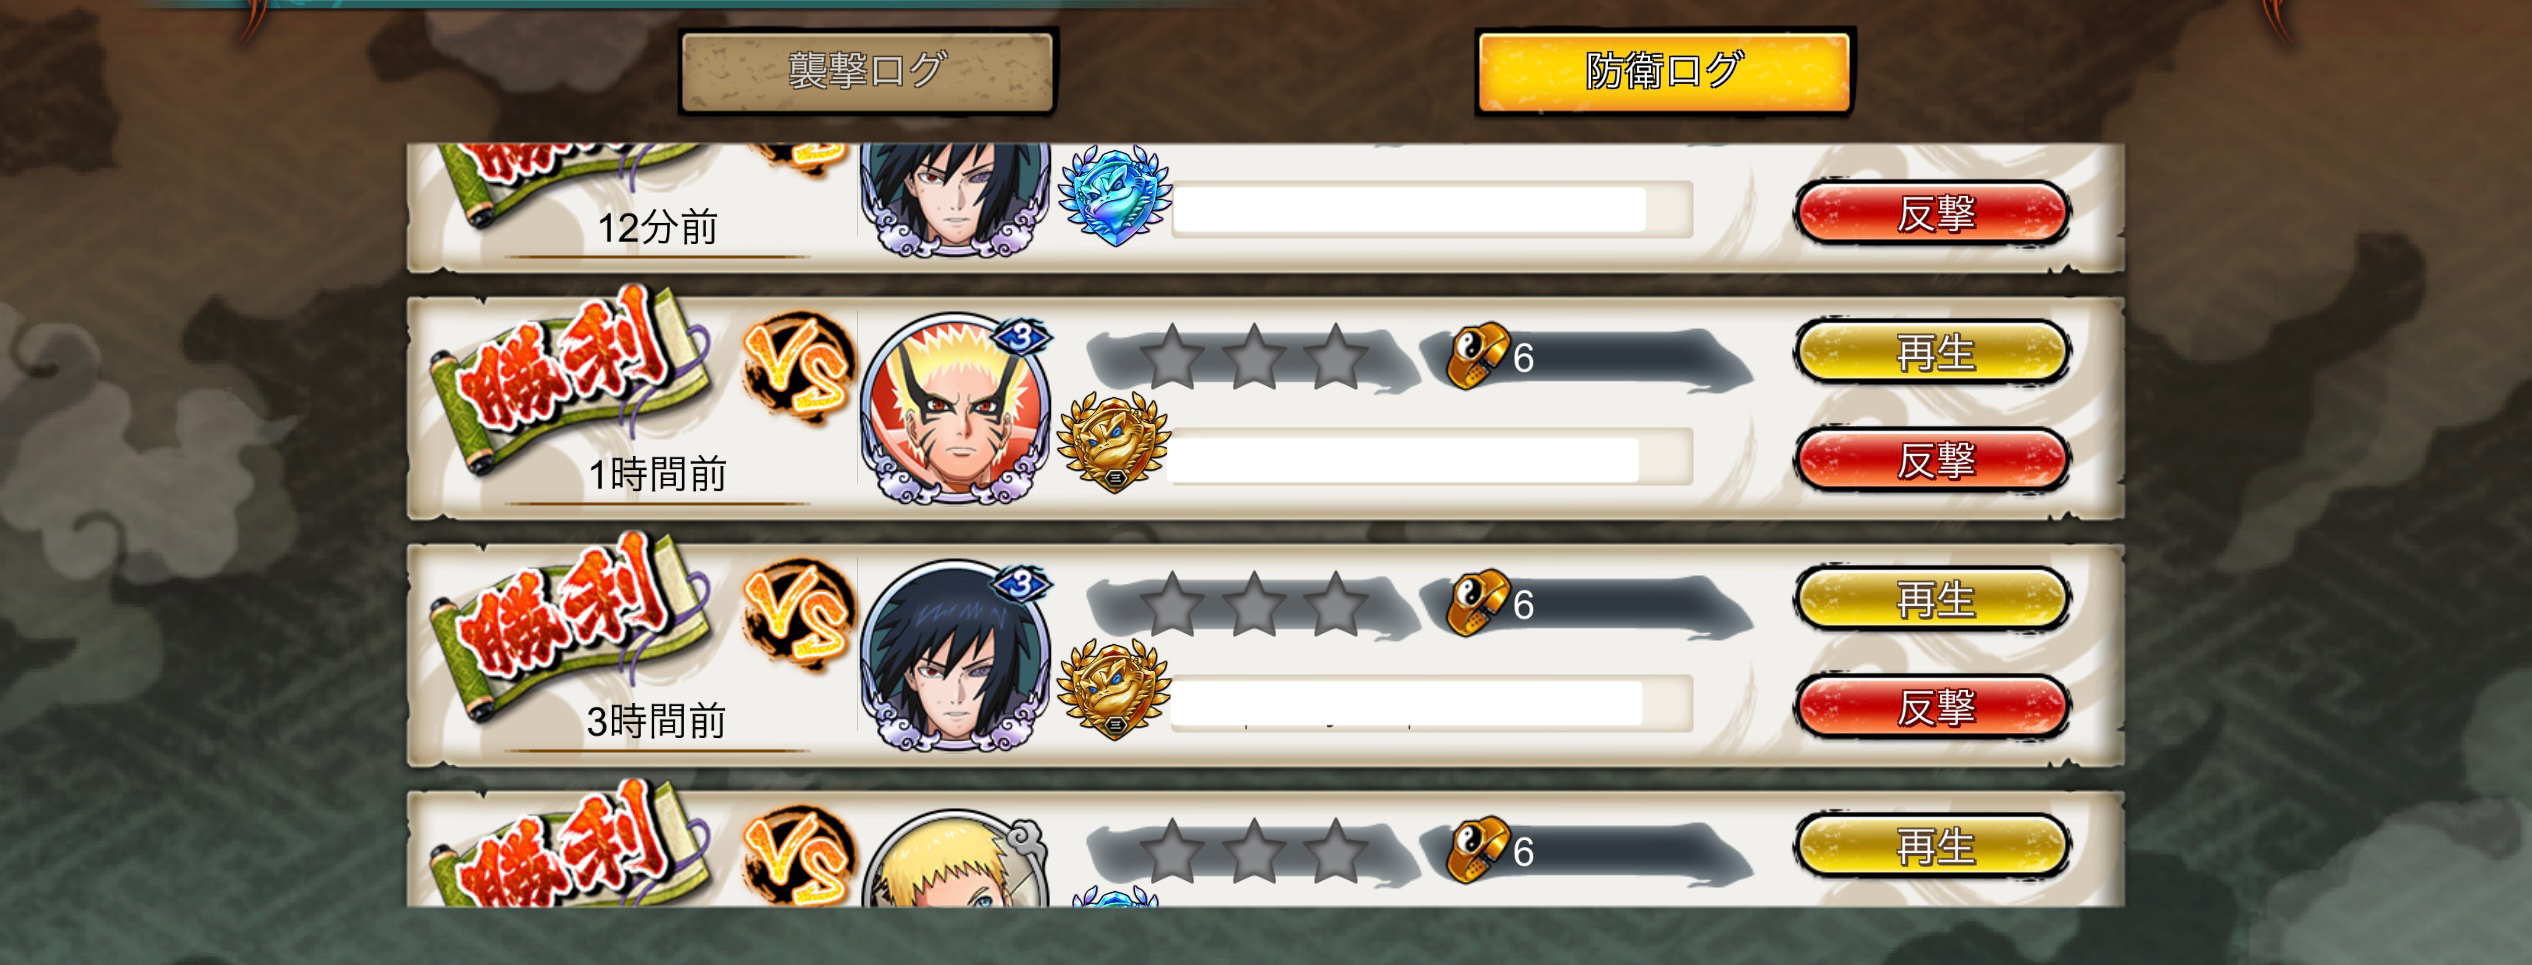Click 反撃 on the 3時間前 entry
The width and height of the screenshot is (2532, 965).
pyautogui.click(x=1932, y=706)
